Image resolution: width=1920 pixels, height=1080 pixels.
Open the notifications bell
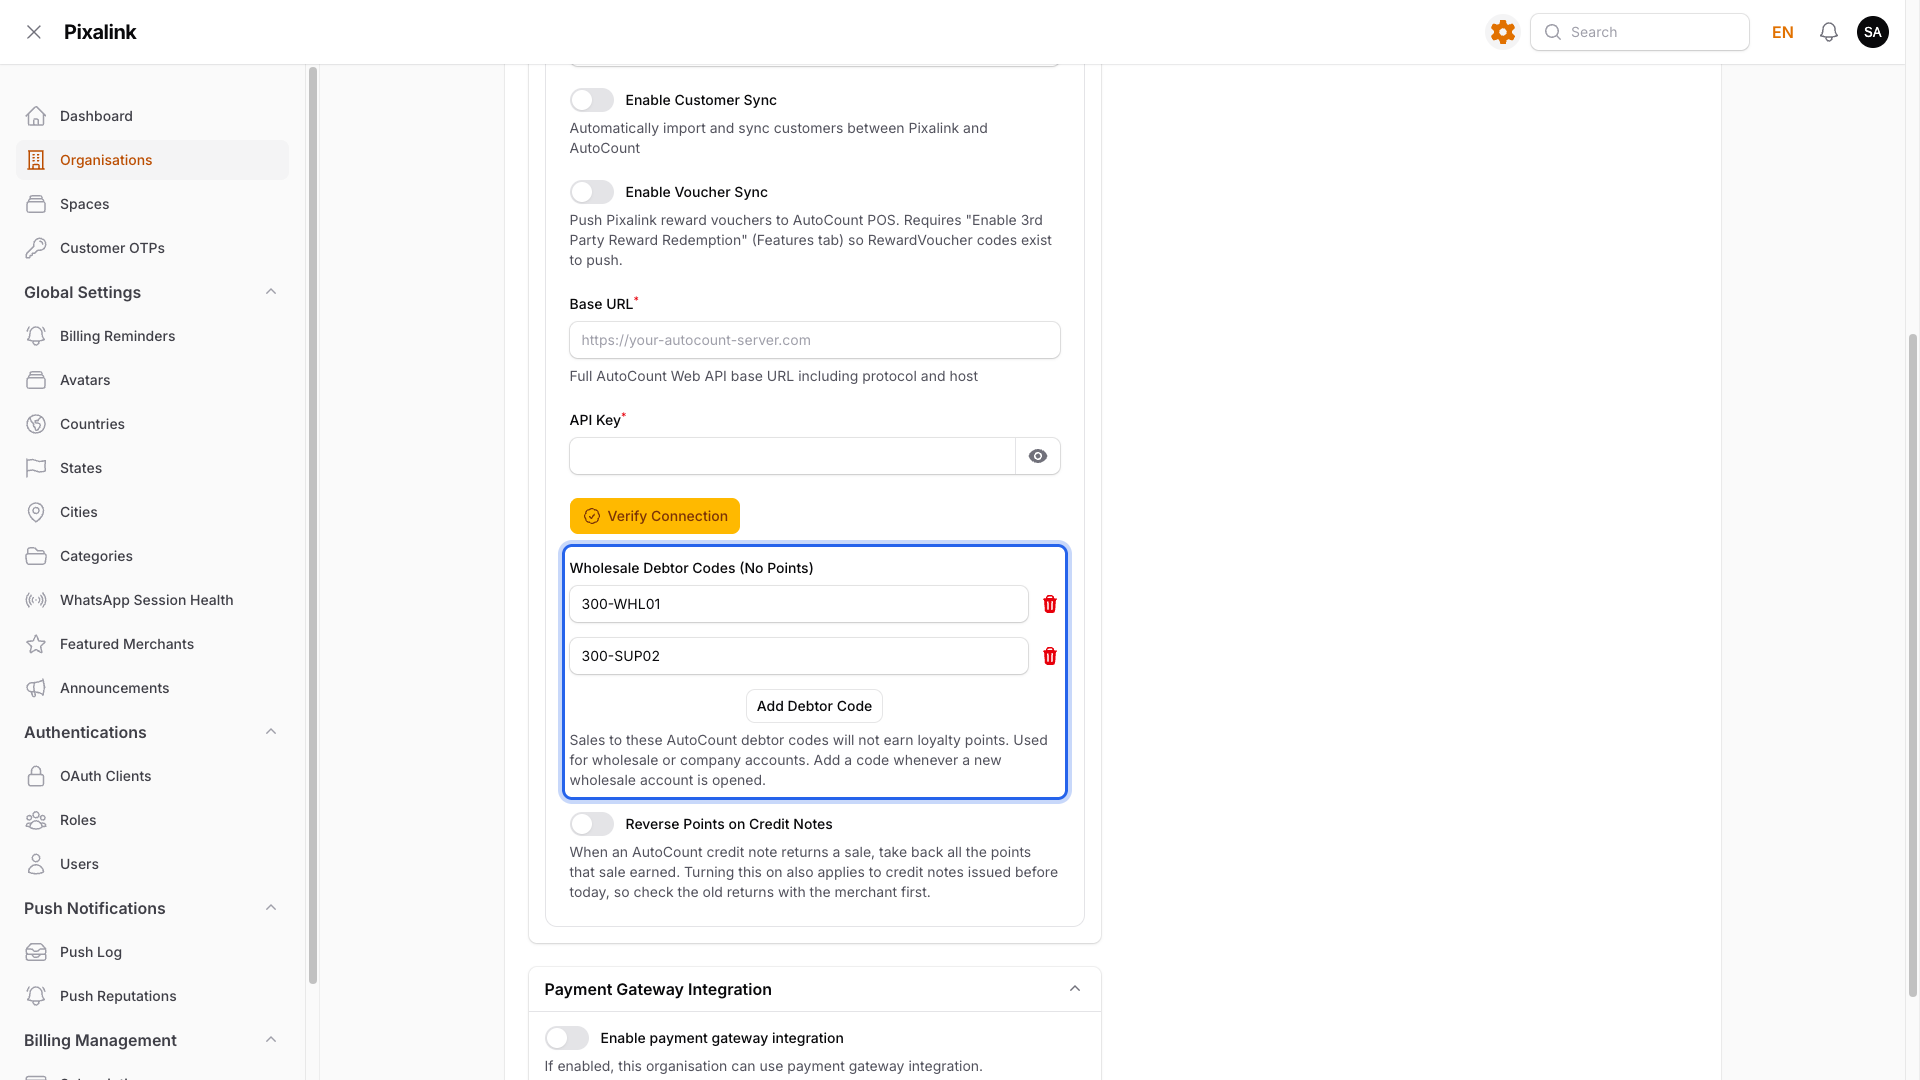point(1829,32)
